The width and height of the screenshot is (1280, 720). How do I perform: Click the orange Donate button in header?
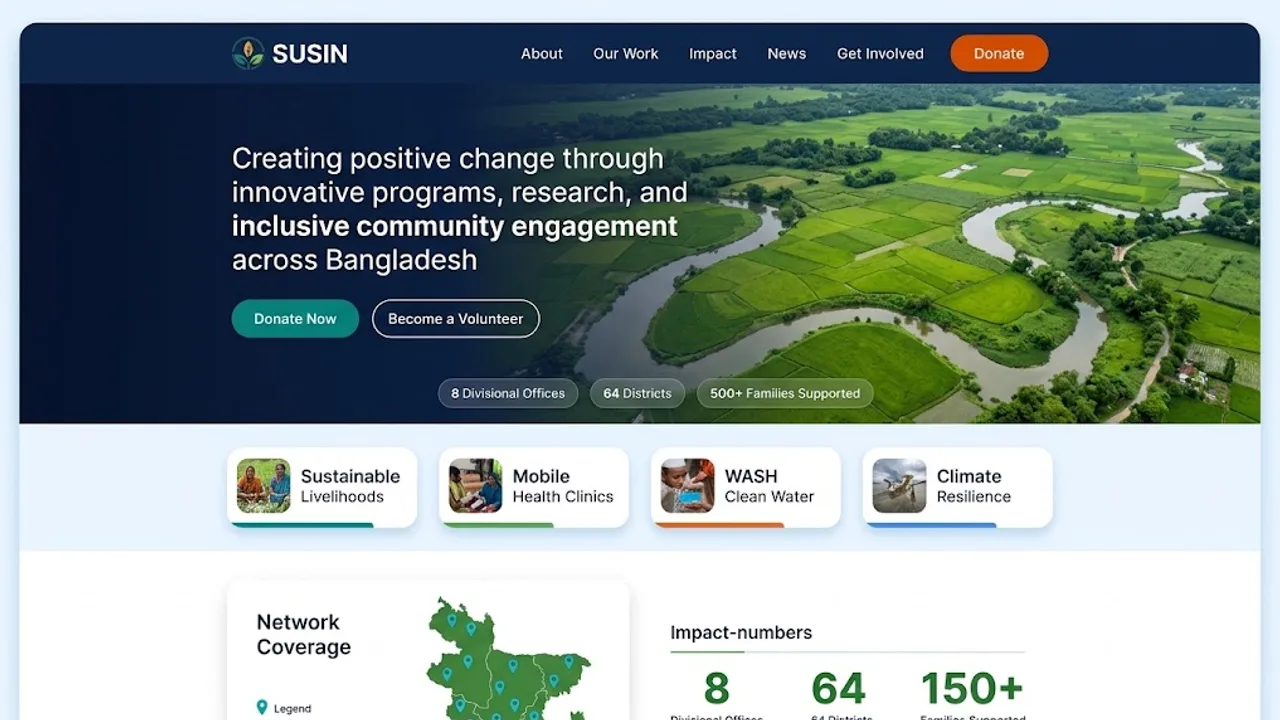pos(999,53)
